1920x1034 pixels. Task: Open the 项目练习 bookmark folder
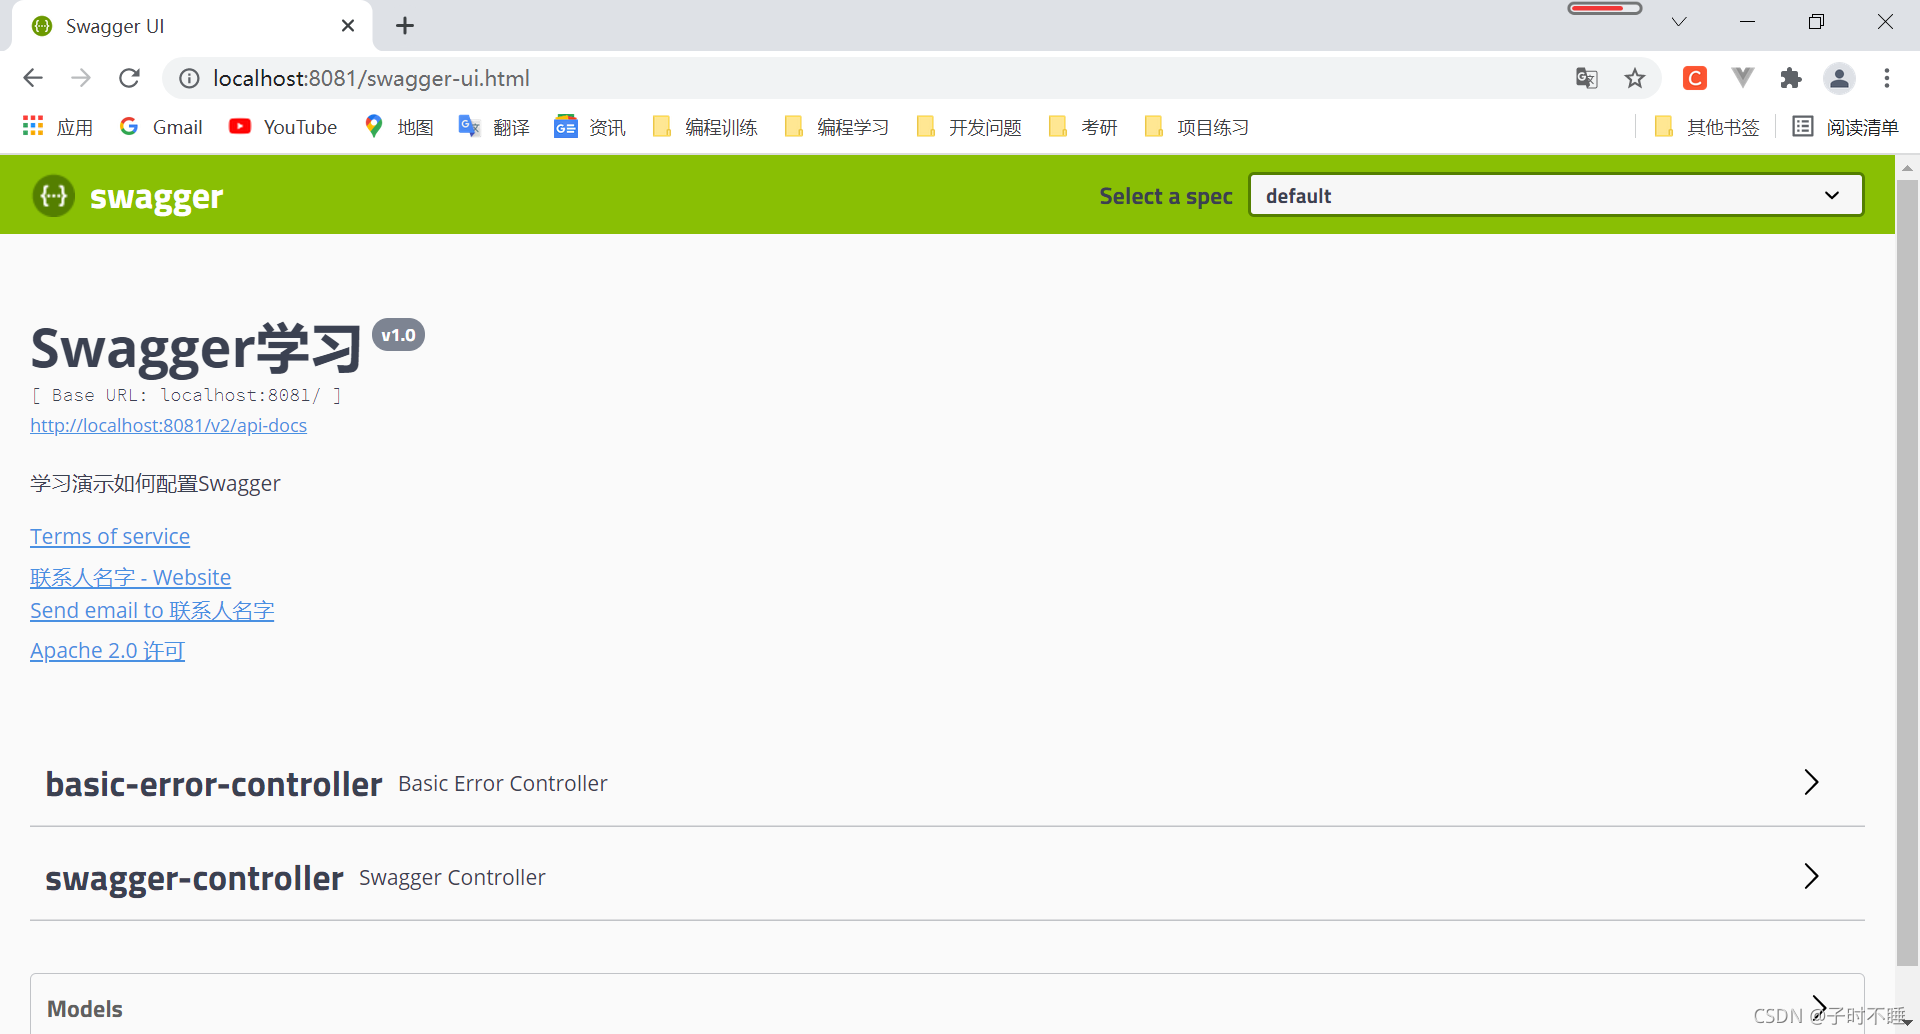[1197, 127]
